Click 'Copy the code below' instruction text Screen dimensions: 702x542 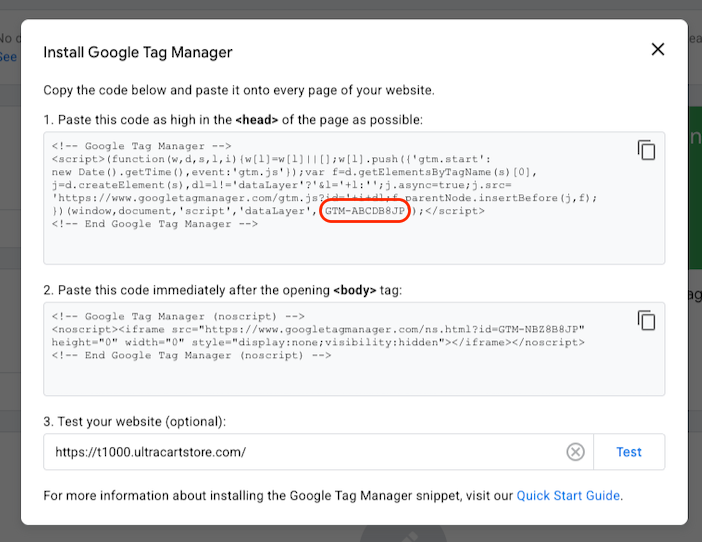(x=239, y=90)
